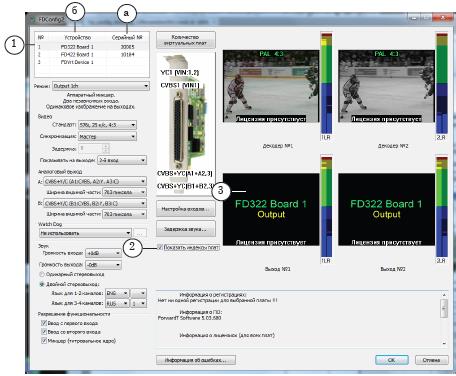Click the FDConfig2 title bar app icon
The height and width of the screenshot is (376, 456).
point(33,19)
